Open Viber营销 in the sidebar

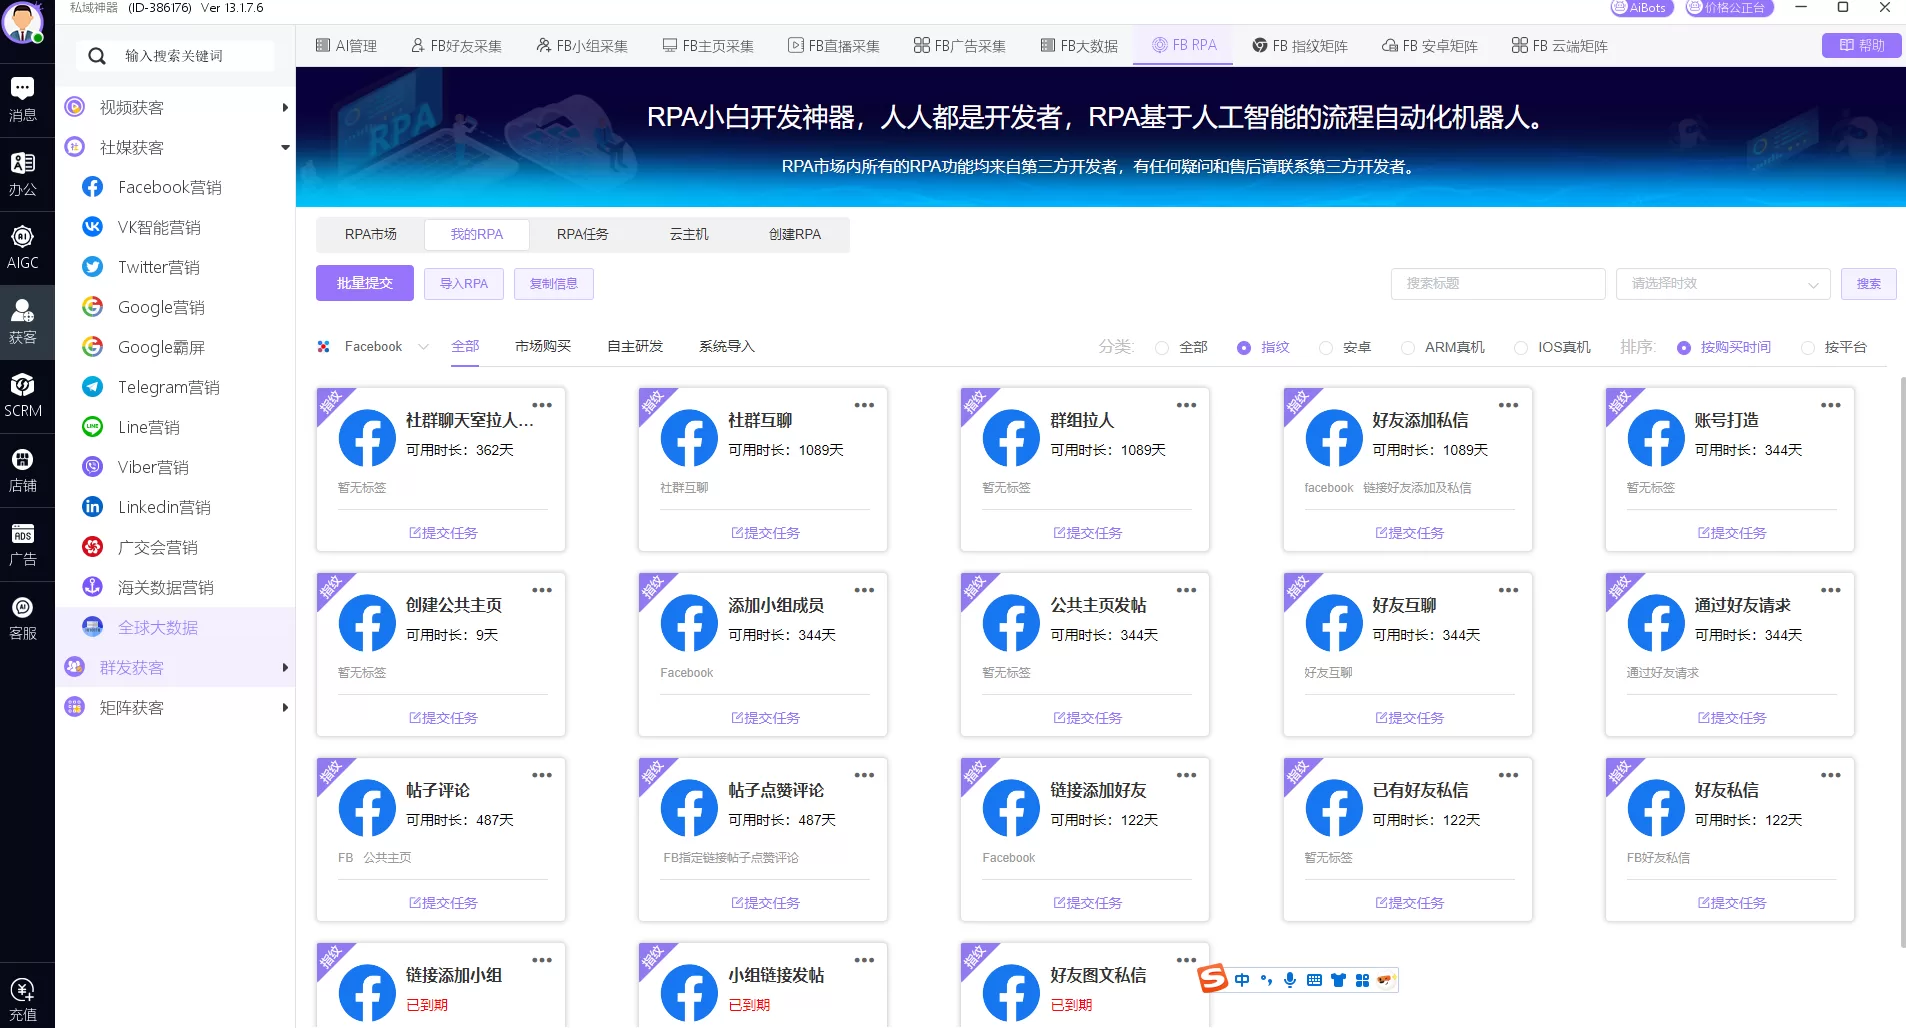coord(153,467)
